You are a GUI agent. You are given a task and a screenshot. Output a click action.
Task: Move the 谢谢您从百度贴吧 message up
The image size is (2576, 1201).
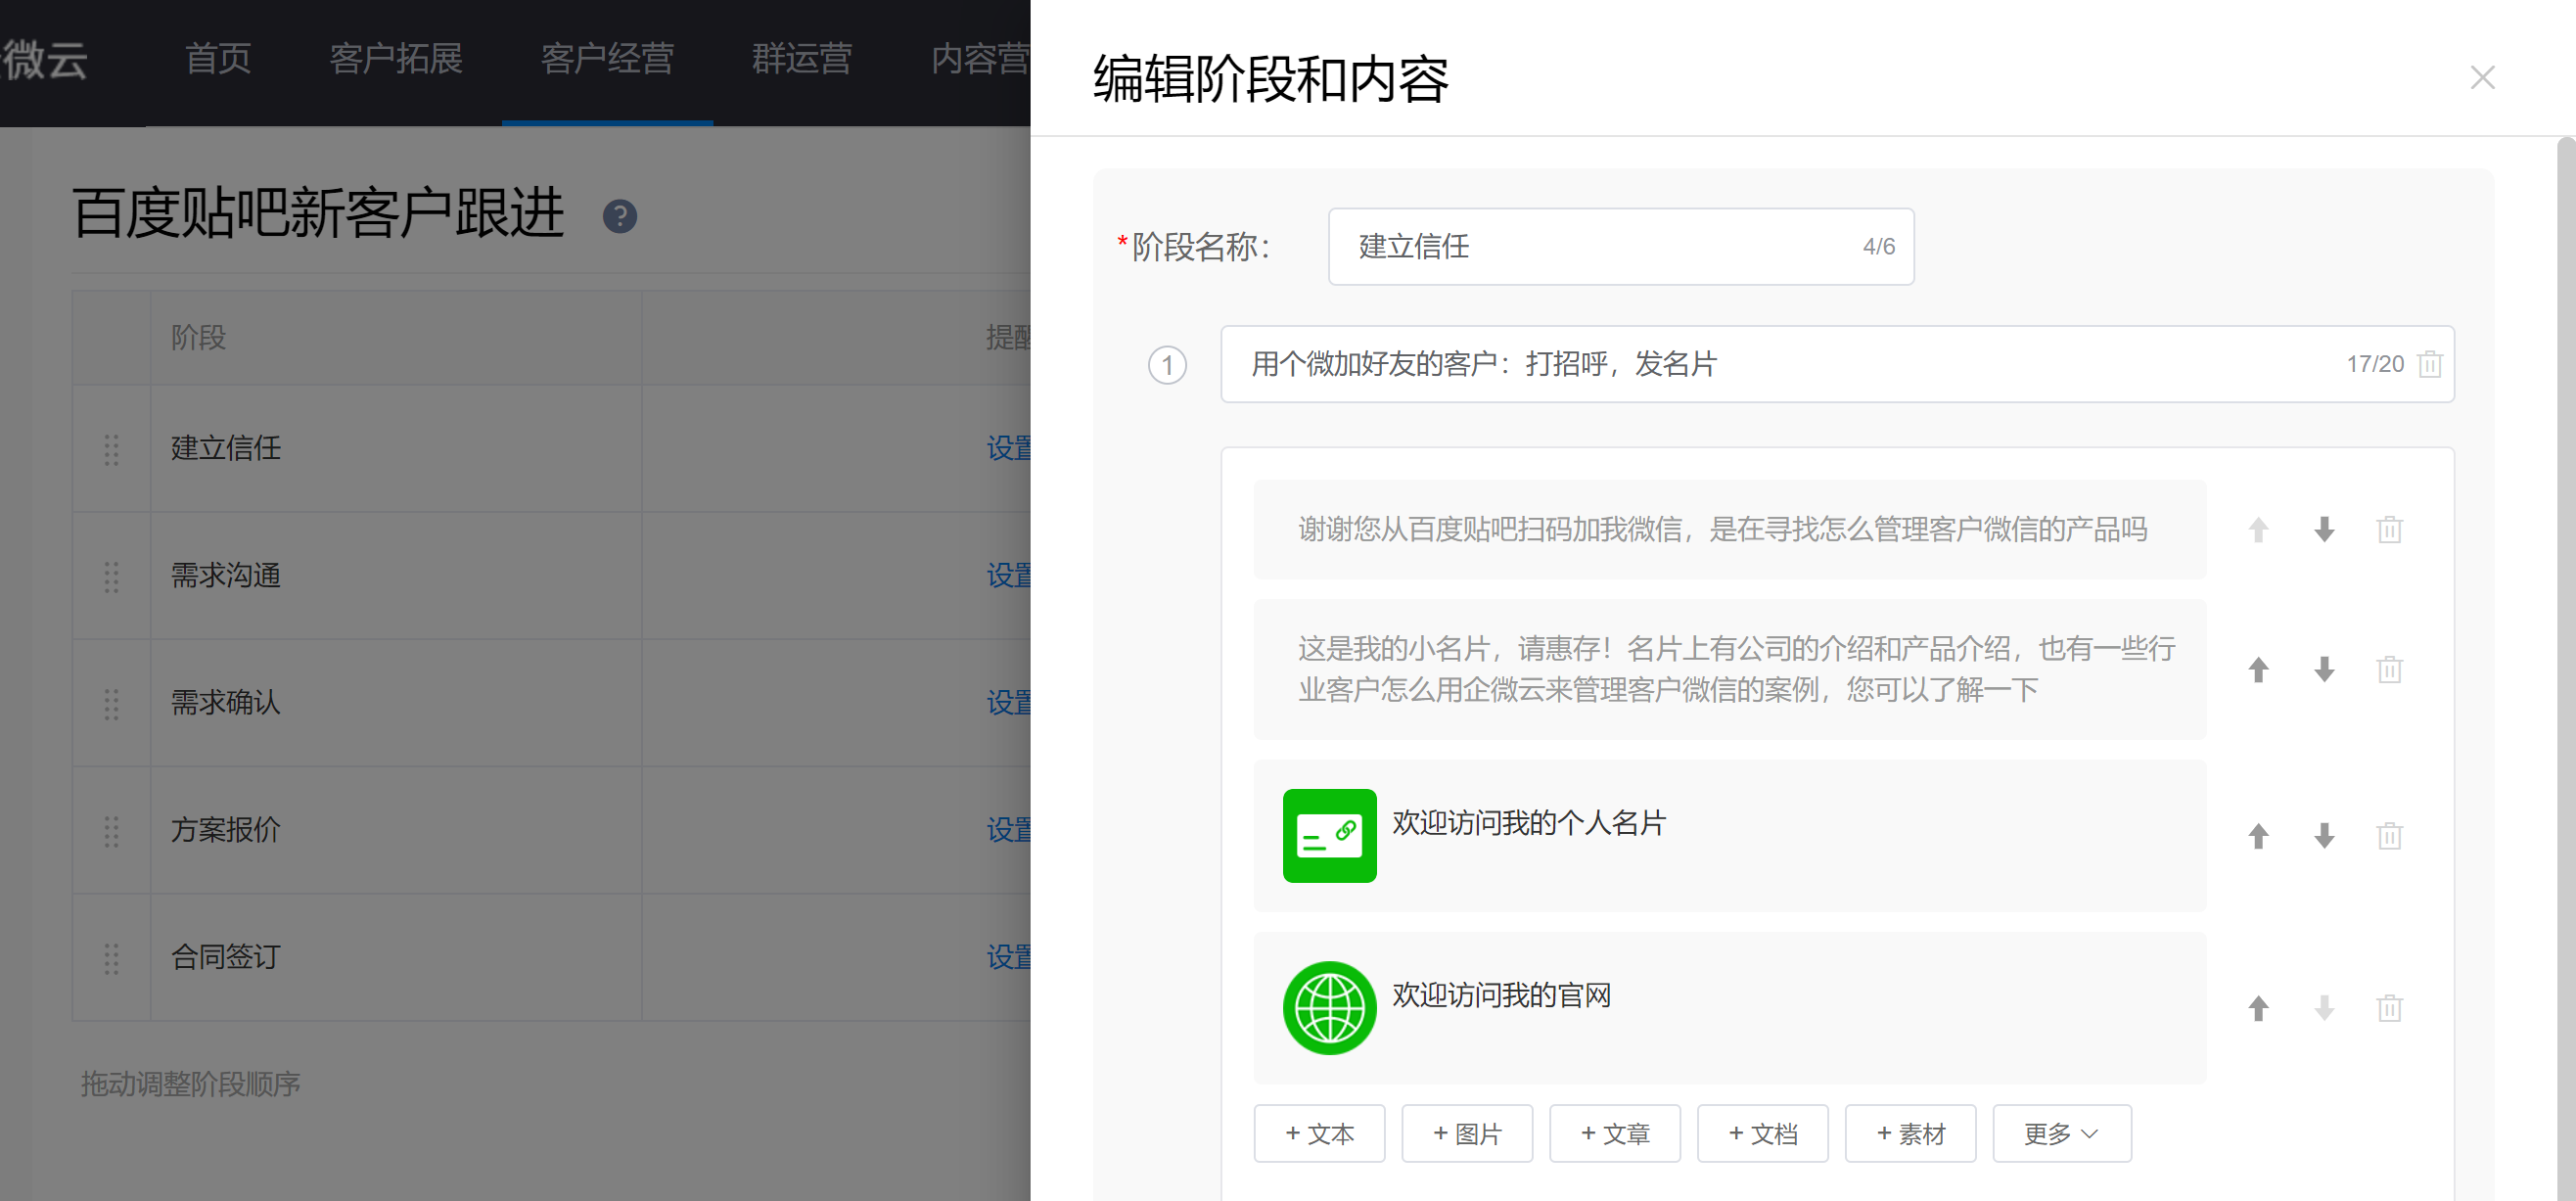pyautogui.click(x=2258, y=530)
